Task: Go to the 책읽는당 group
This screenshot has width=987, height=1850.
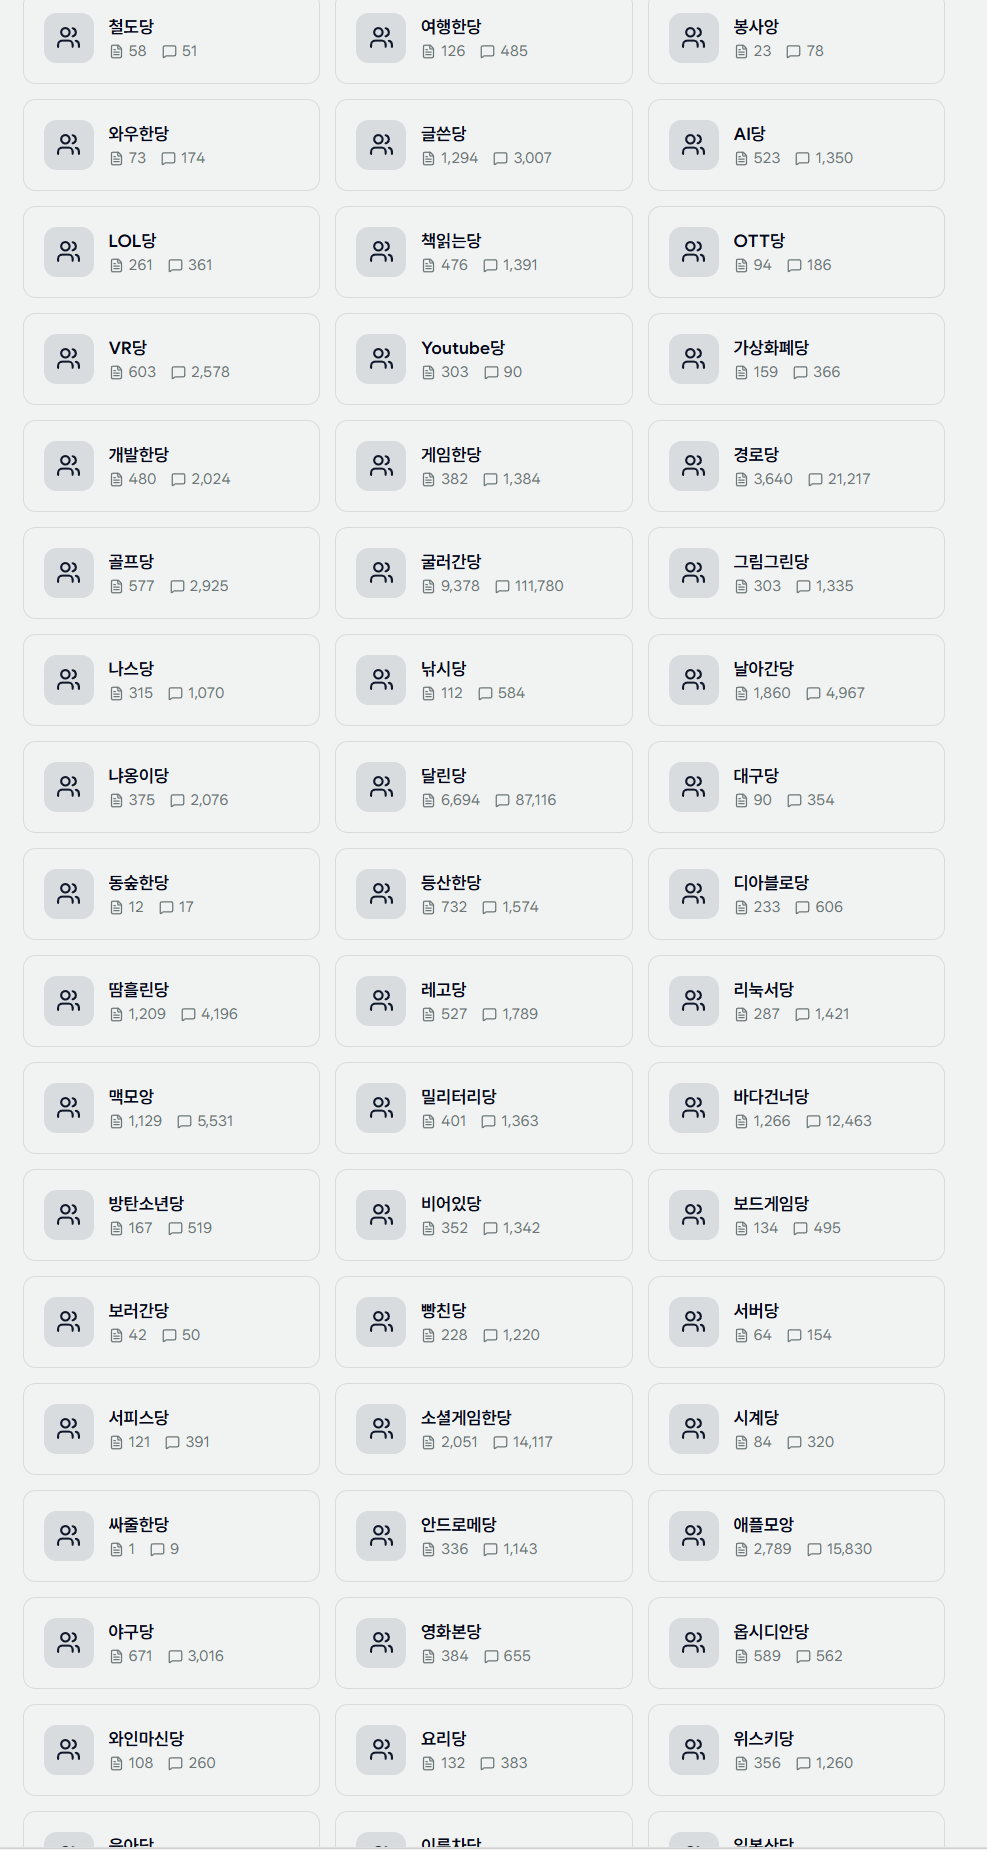Action: pyautogui.click(x=484, y=252)
